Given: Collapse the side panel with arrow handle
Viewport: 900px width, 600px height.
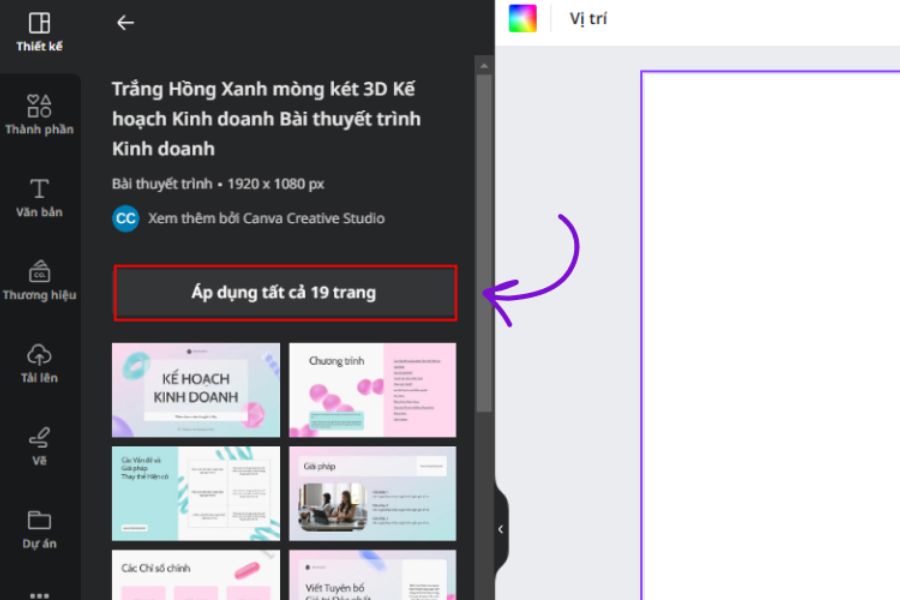Looking at the screenshot, I should (501, 529).
